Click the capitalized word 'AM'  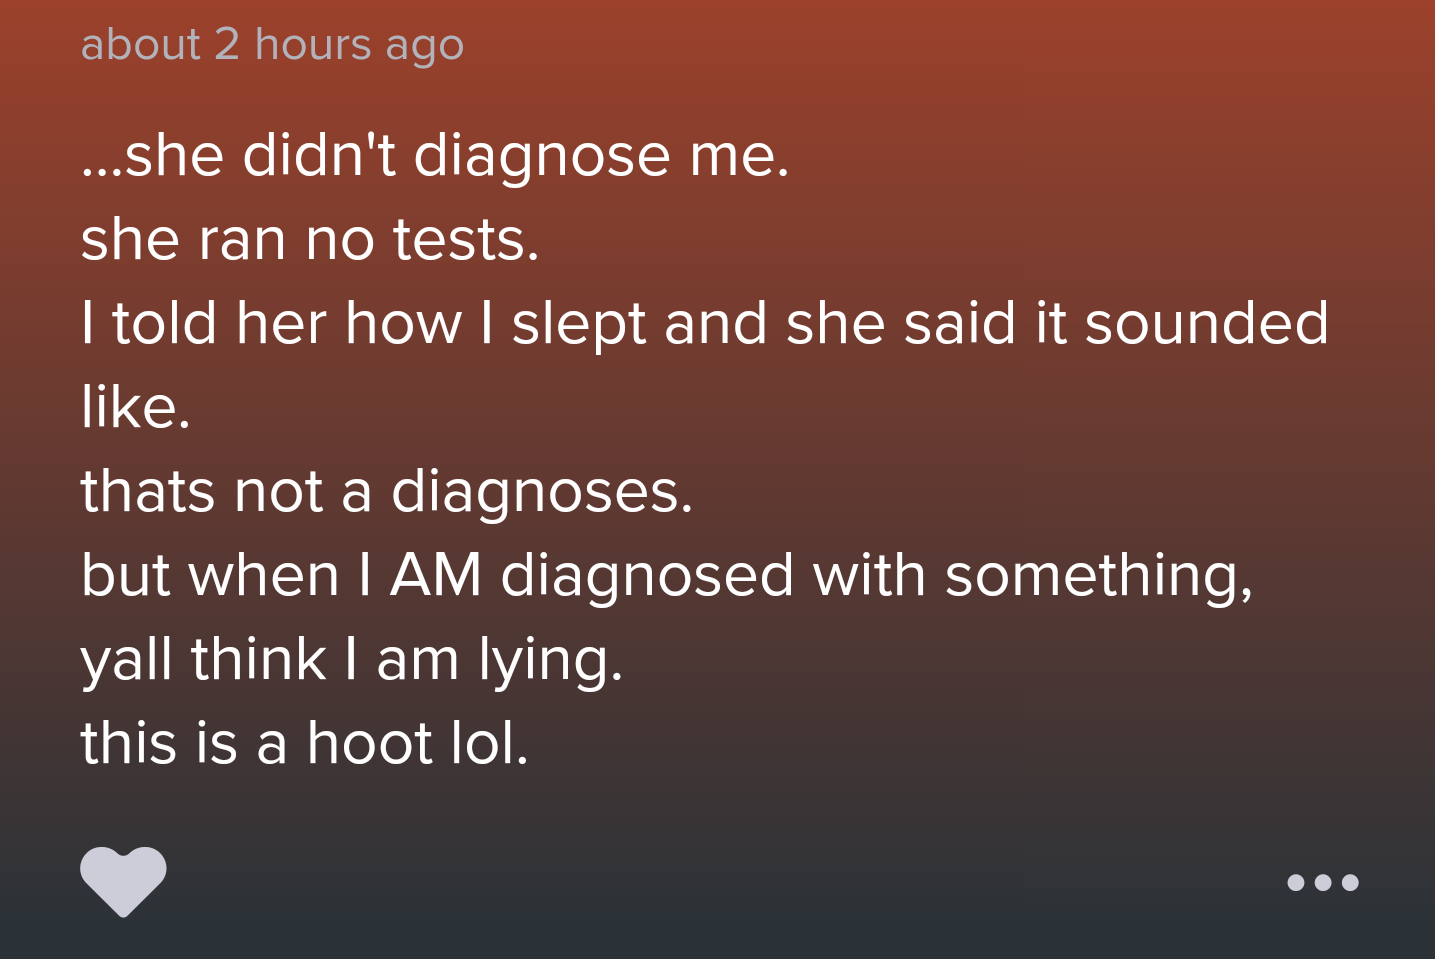[x=437, y=576]
